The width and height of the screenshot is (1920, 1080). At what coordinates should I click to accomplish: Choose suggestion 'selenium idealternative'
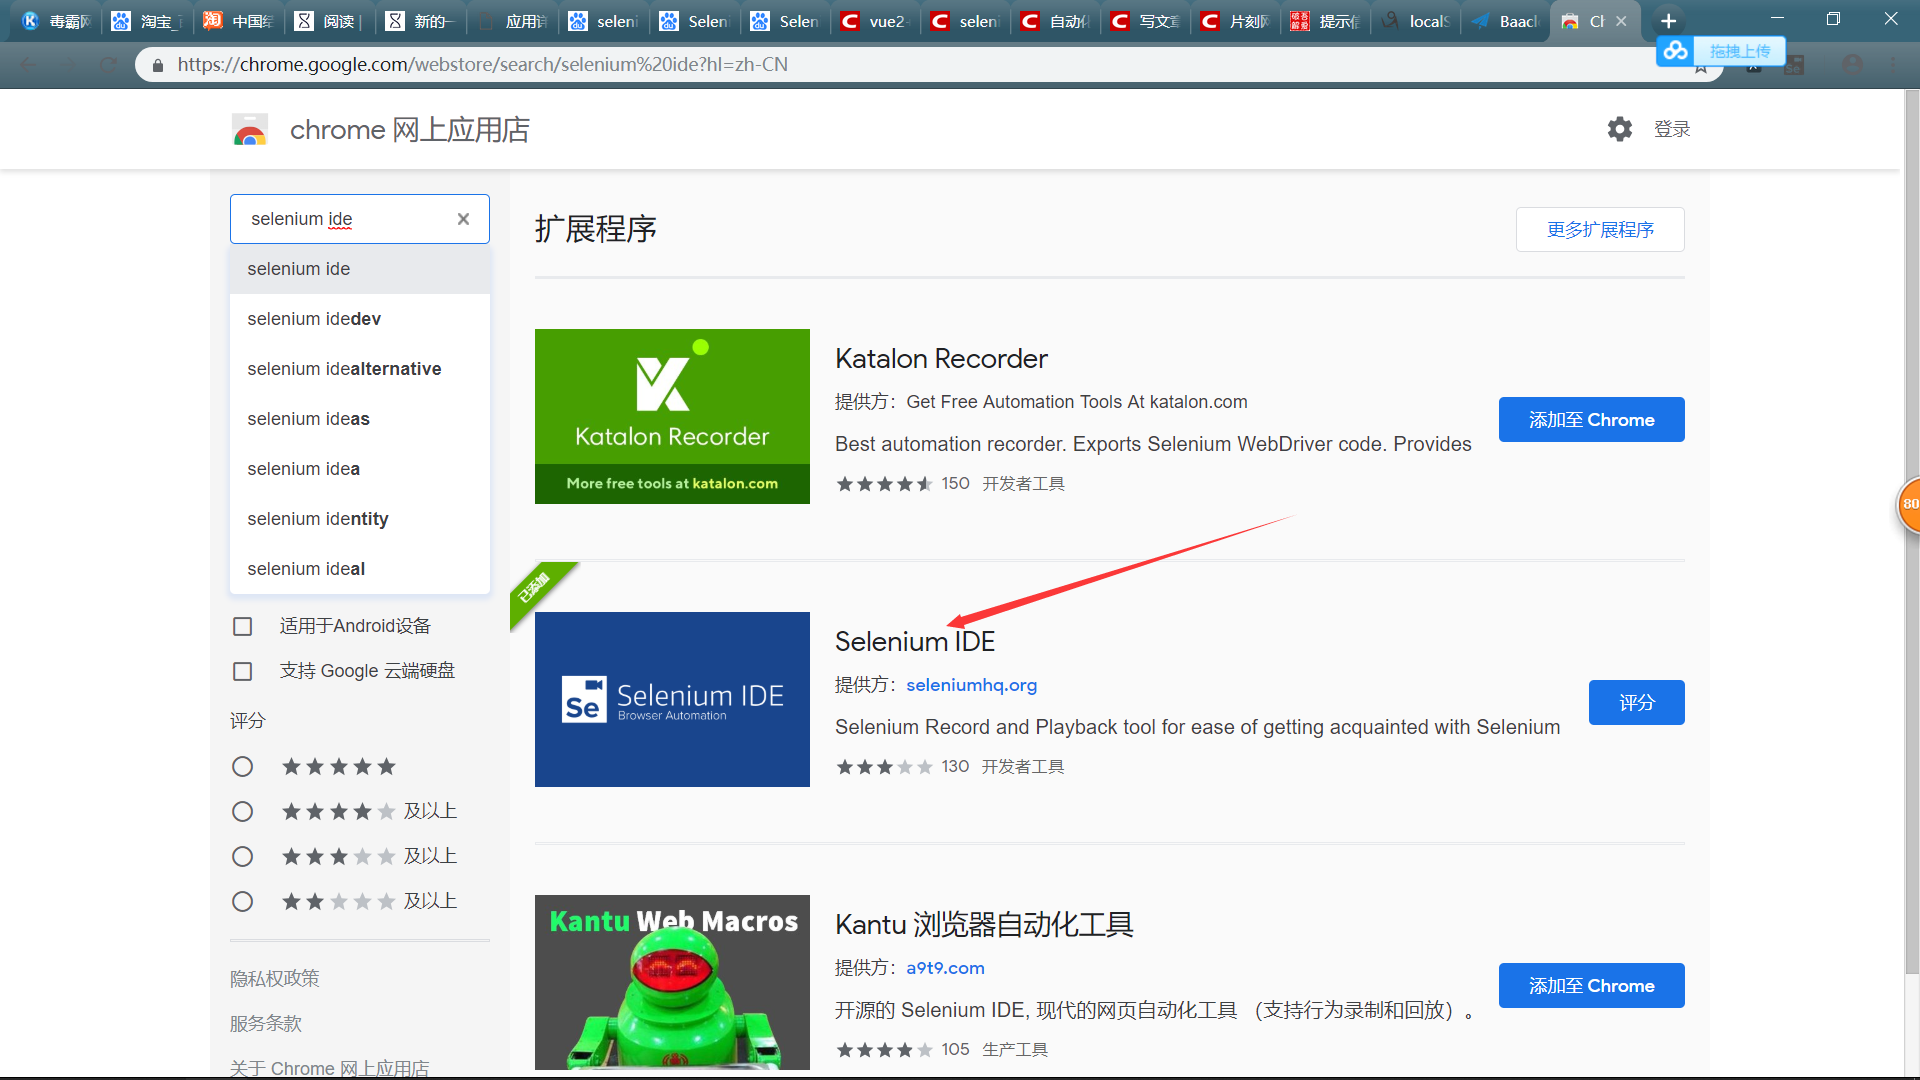[x=360, y=369]
